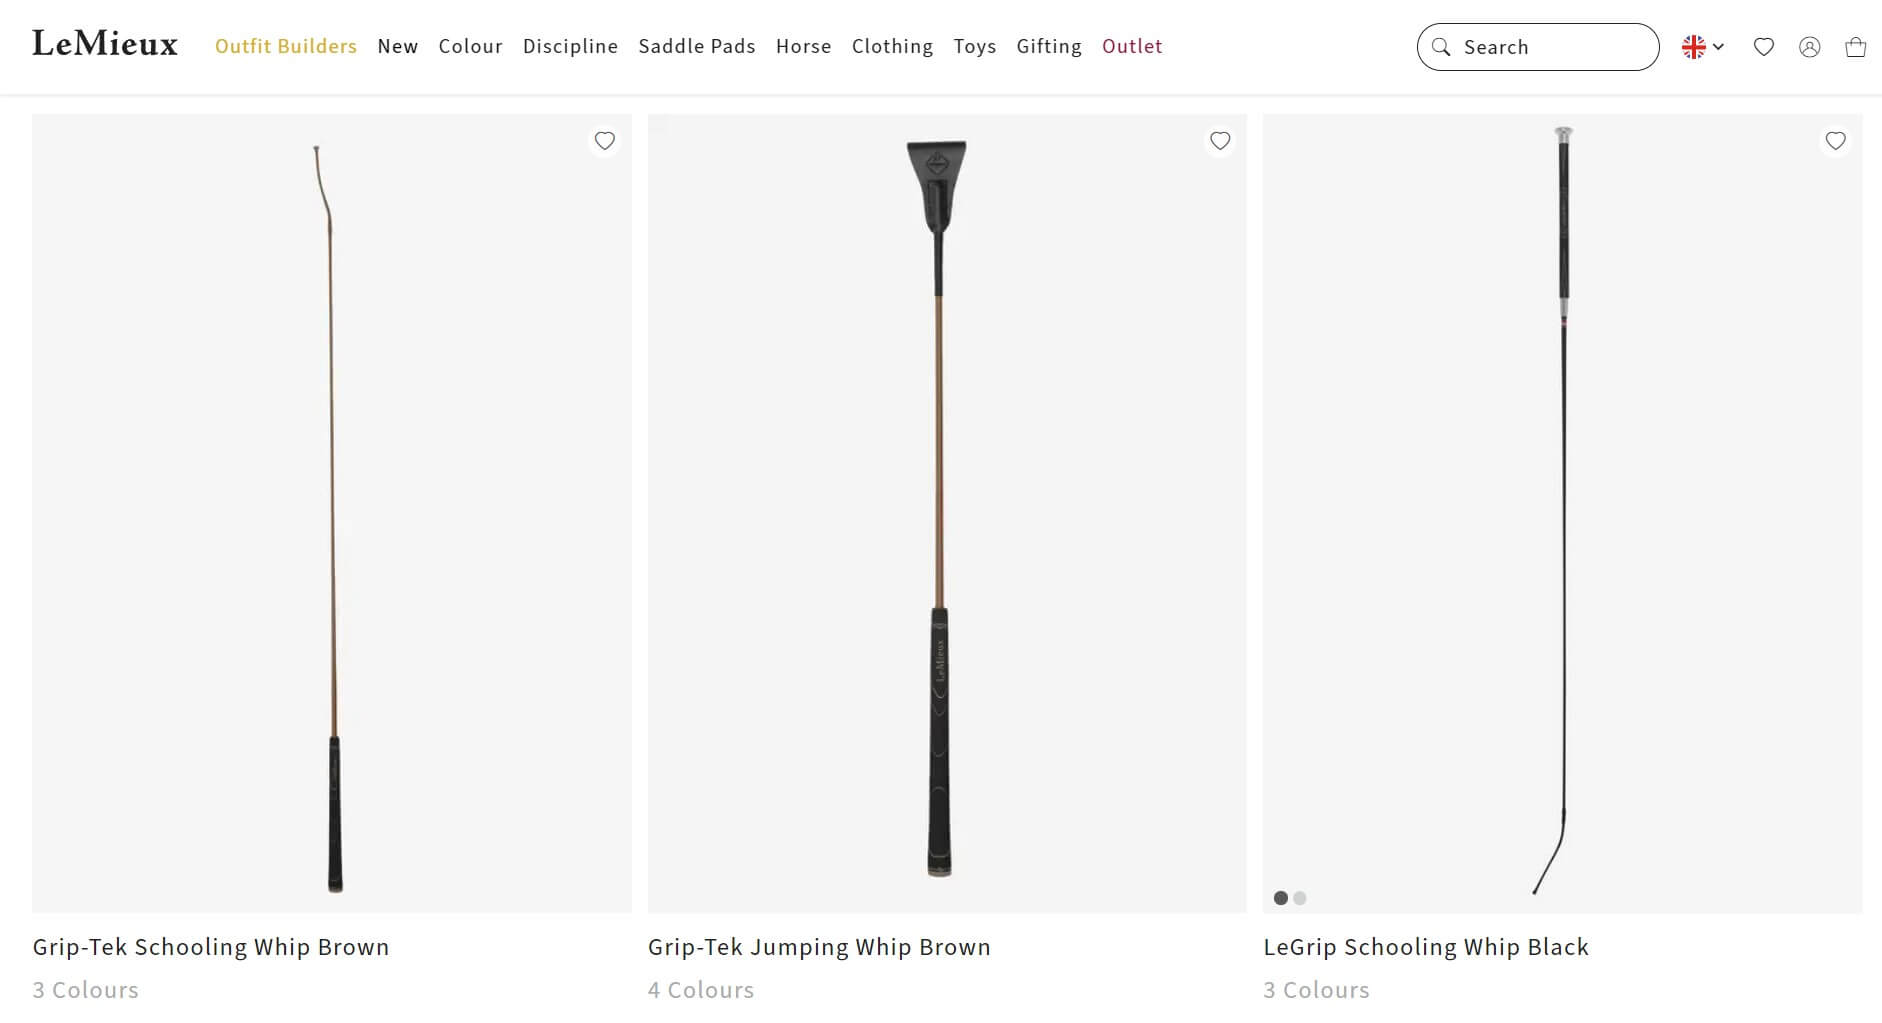The height and width of the screenshot is (1023, 1882).
Task: Expand the country selector chevron
Action: click(1719, 47)
